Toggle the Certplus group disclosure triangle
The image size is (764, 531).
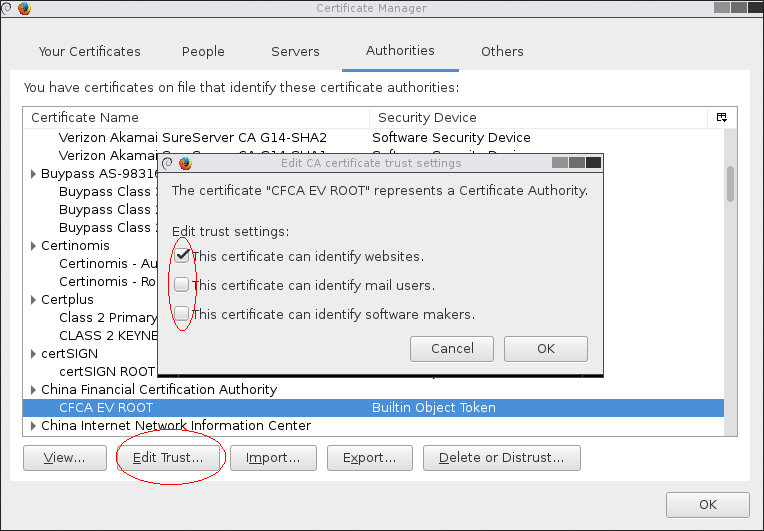click(33, 300)
